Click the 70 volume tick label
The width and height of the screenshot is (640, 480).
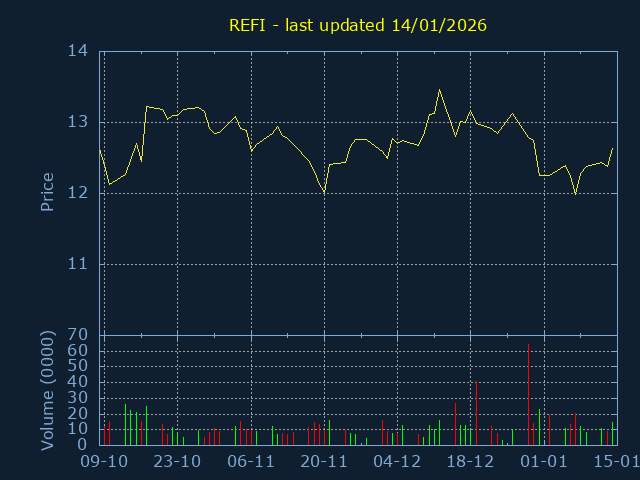tap(78, 335)
